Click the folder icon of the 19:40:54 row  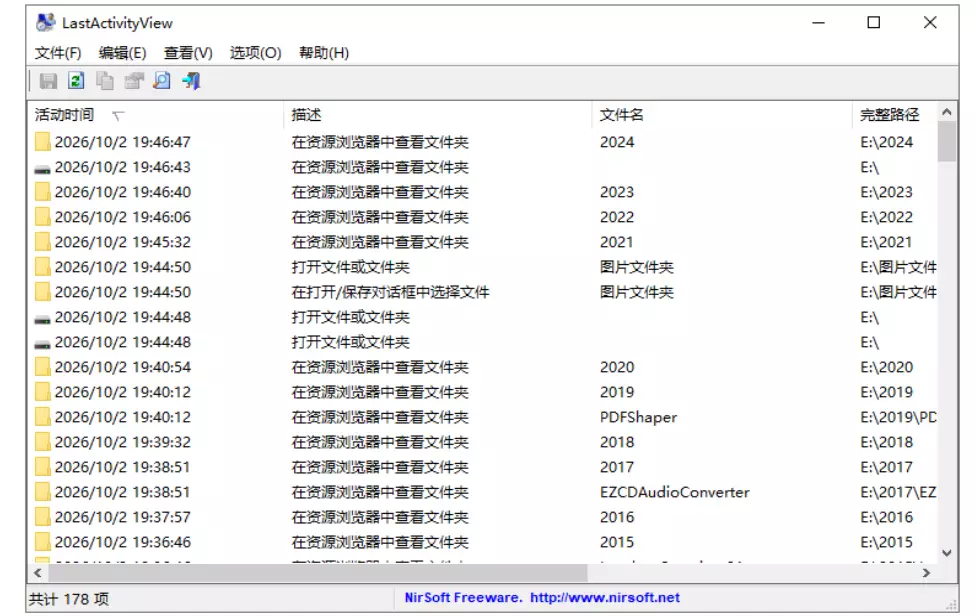[42, 367]
